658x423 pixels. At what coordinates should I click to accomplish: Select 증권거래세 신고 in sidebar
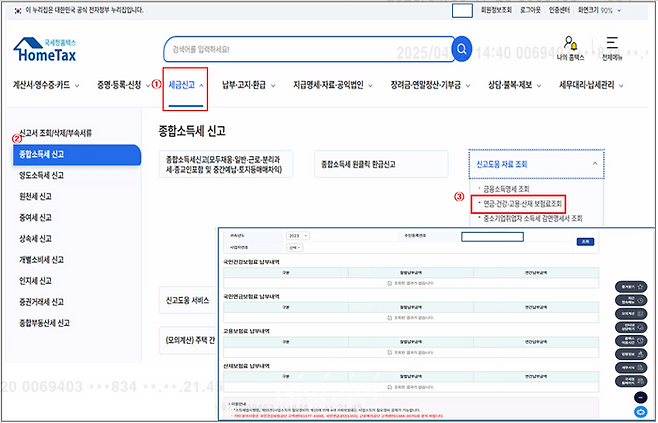tap(42, 302)
